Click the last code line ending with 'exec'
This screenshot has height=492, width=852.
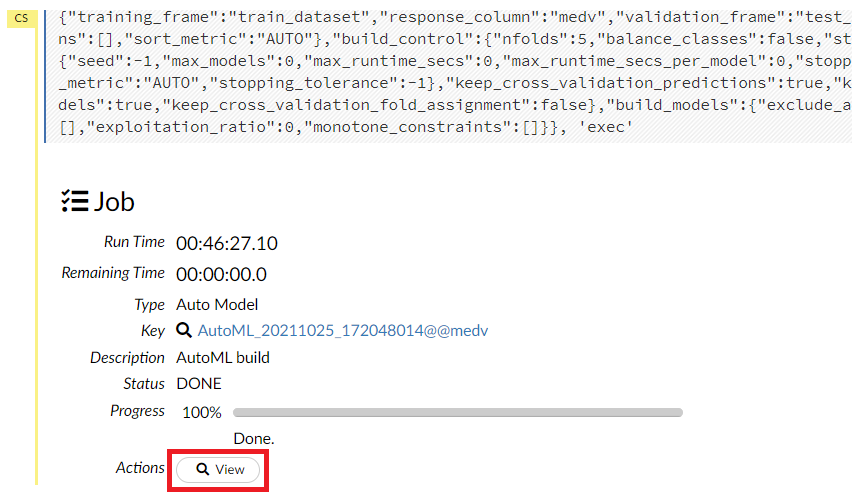point(340,128)
